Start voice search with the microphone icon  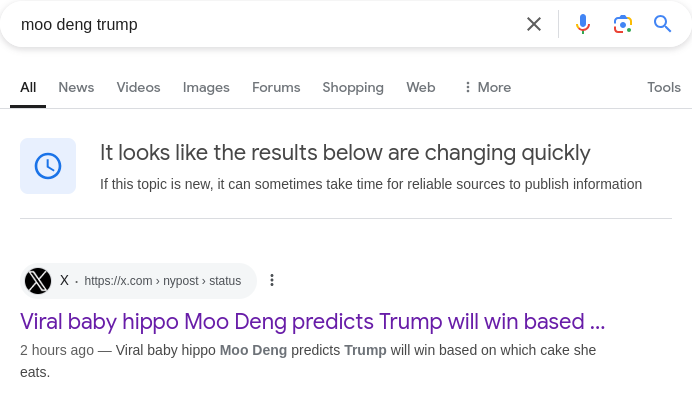(x=583, y=24)
